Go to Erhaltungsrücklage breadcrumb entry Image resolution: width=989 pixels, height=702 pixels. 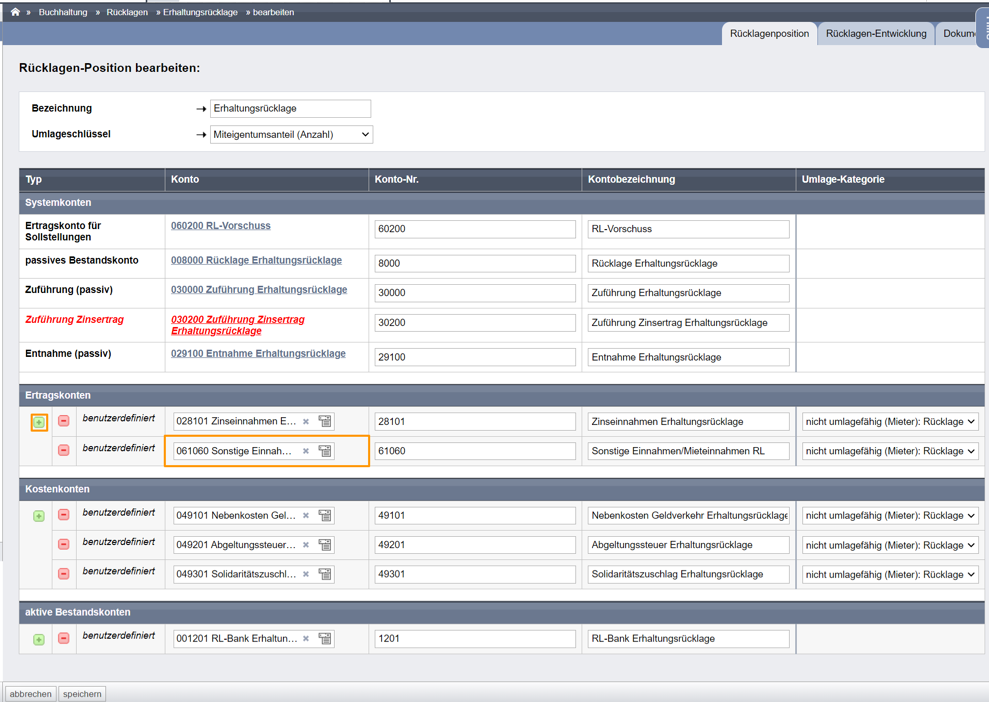click(201, 12)
